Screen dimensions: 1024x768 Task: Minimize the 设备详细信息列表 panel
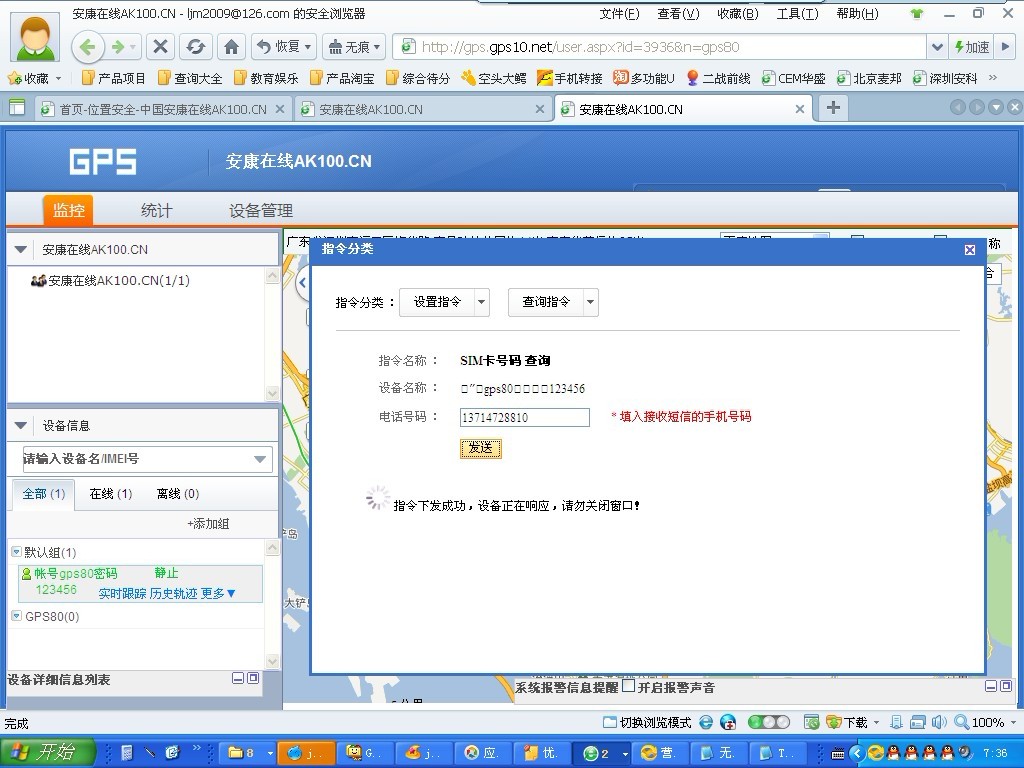point(238,679)
